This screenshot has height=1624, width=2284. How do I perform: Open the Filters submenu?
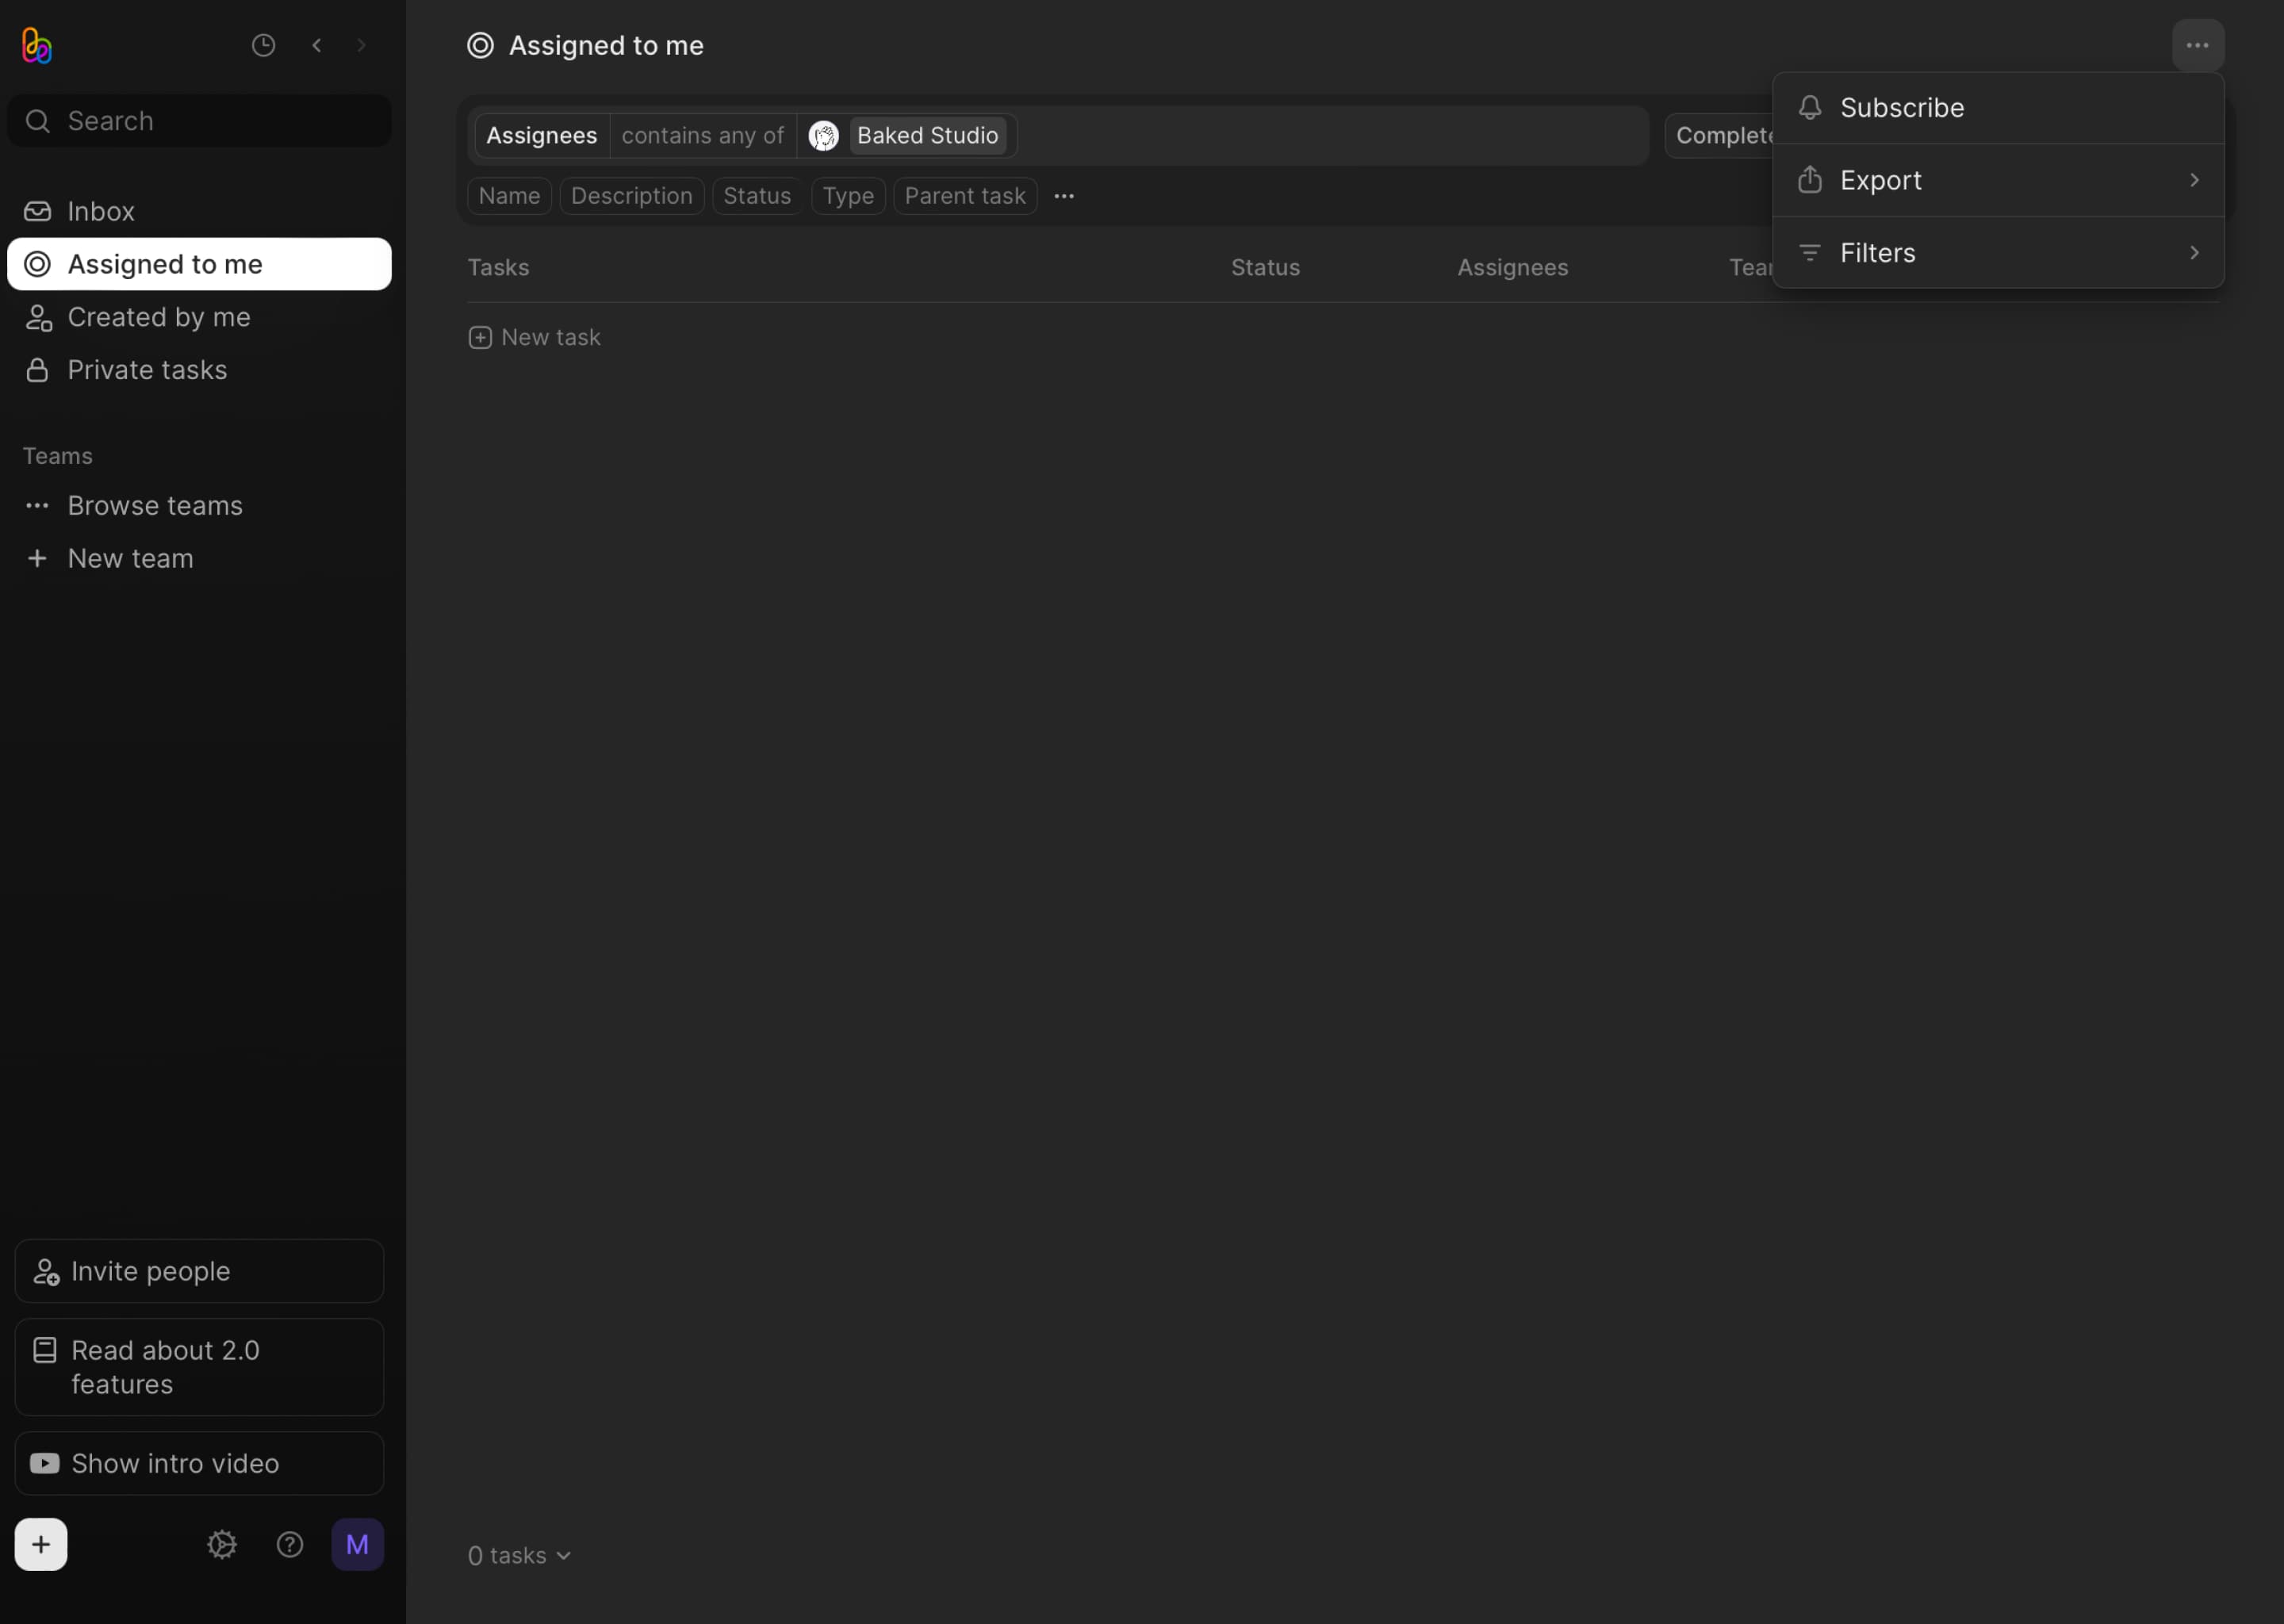coord(1998,253)
